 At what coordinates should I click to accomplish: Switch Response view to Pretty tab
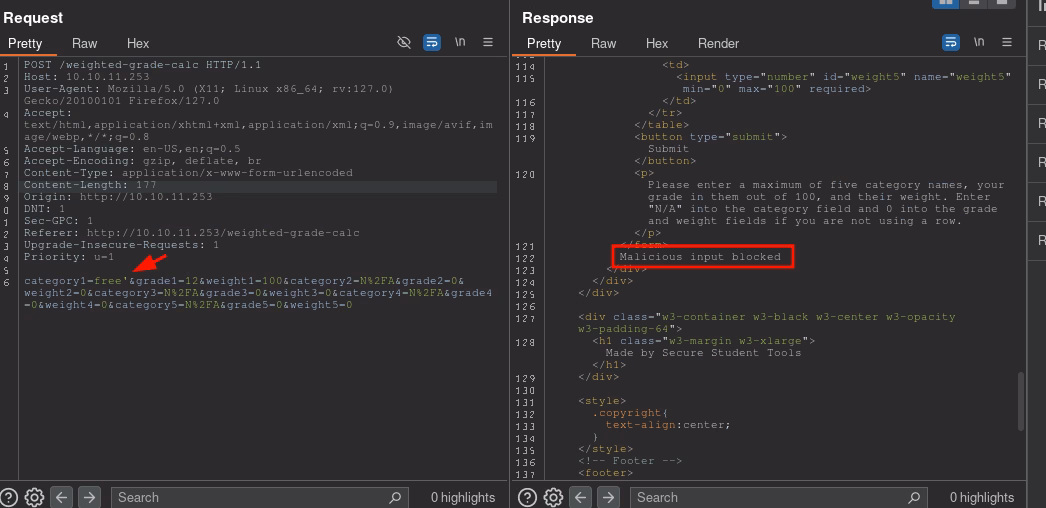[x=544, y=43]
